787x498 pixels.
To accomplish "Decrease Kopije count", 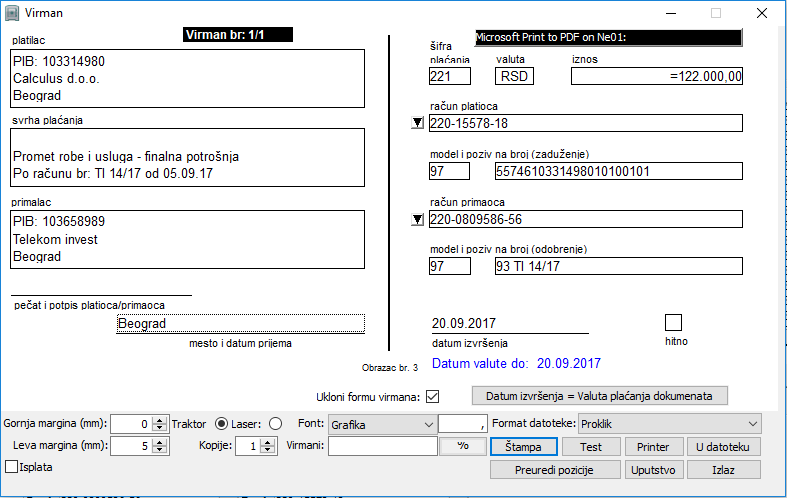I will [x=269, y=450].
